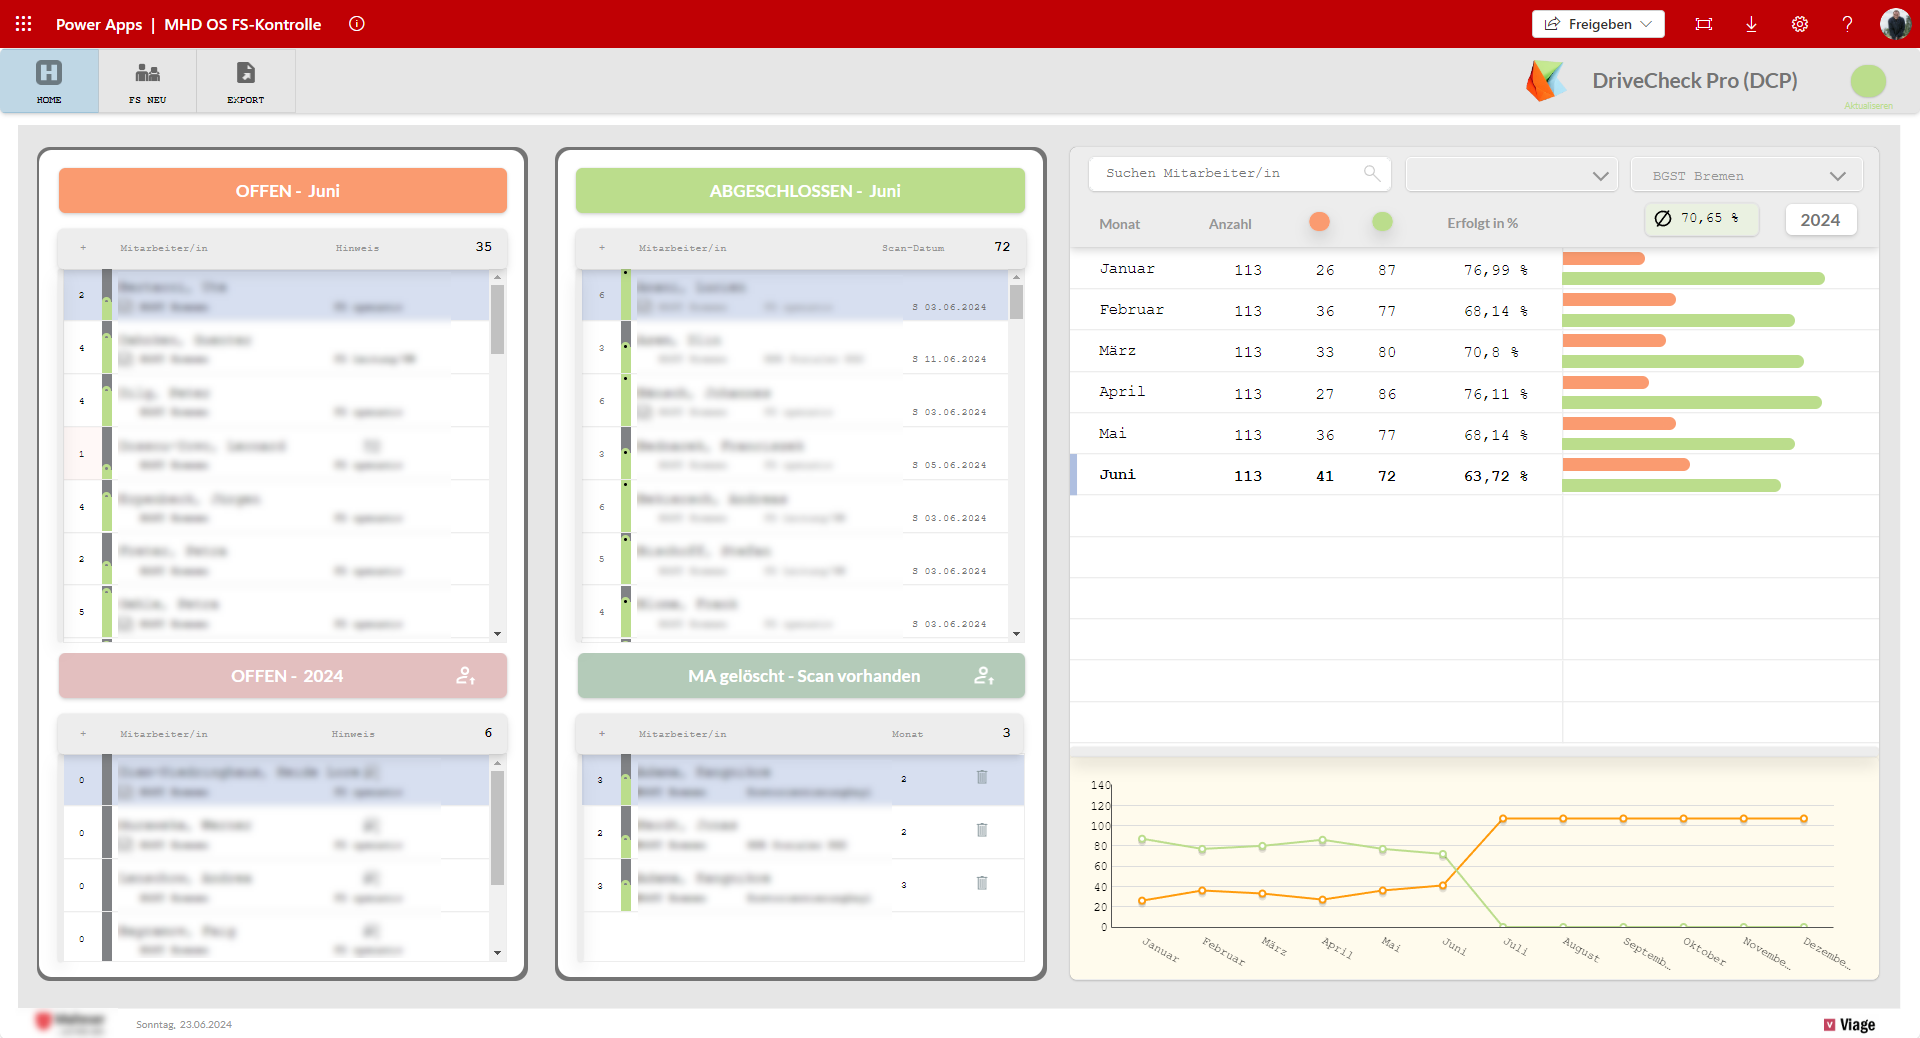Click OFFEN - 2024 list scroll-up arrow
The height and width of the screenshot is (1038, 1920).
click(497, 763)
